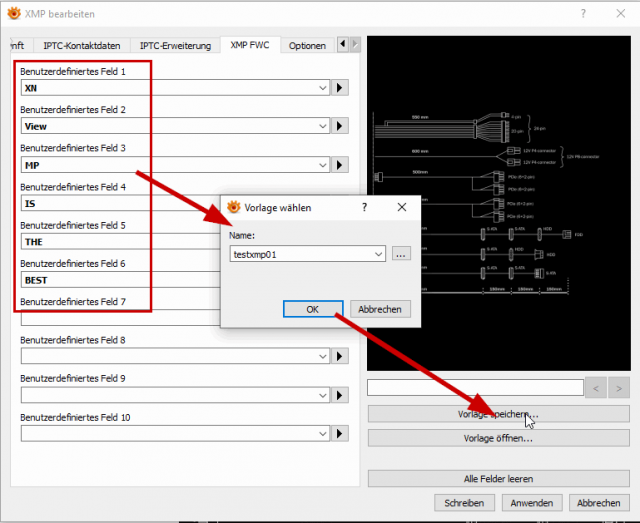Expand the testxmp01 name dropdown
Screen dimensions: 640x523
click(378, 254)
